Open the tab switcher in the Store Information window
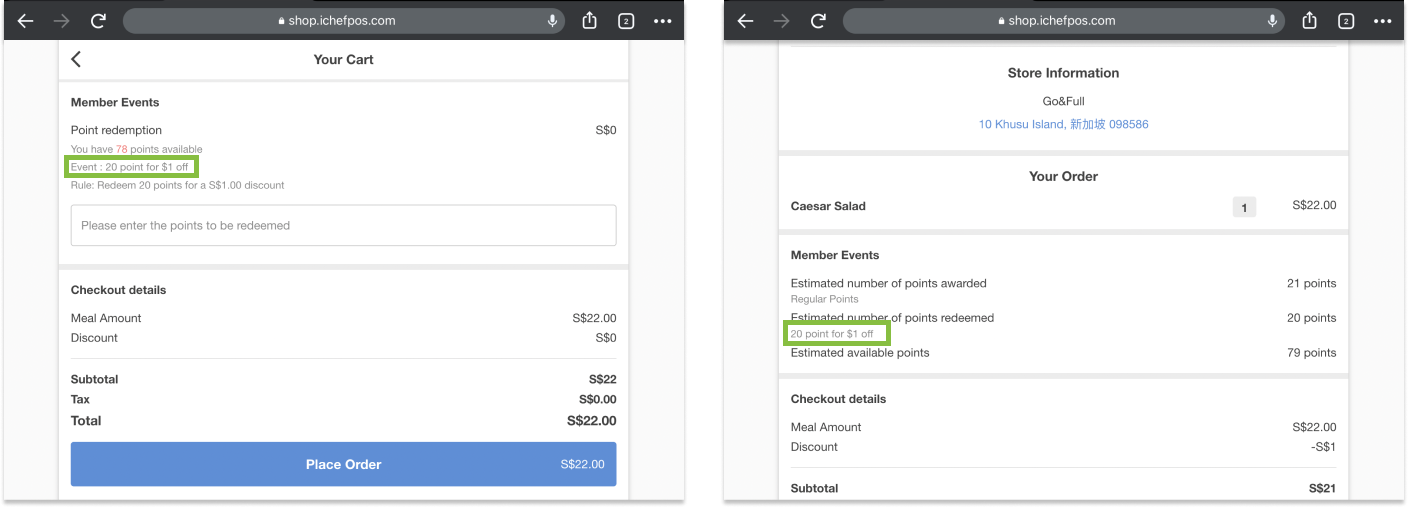 (1346, 21)
